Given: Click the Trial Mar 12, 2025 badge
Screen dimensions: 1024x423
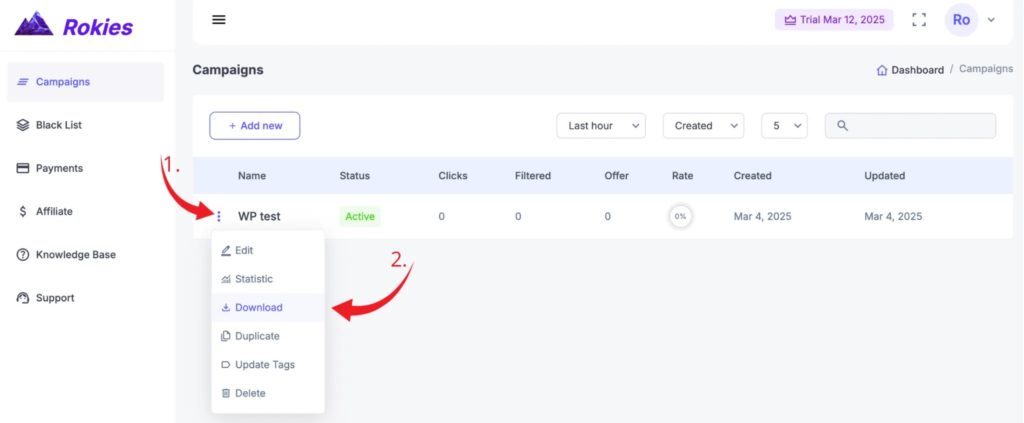Looking at the screenshot, I should [x=834, y=20].
